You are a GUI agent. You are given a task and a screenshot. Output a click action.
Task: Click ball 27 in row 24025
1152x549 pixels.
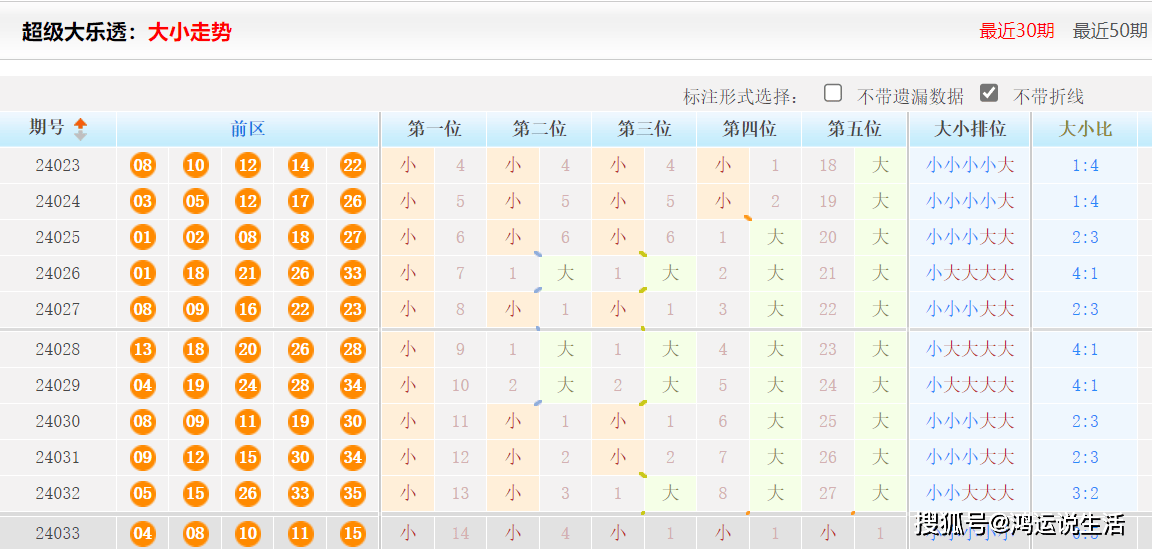[x=353, y=237]
